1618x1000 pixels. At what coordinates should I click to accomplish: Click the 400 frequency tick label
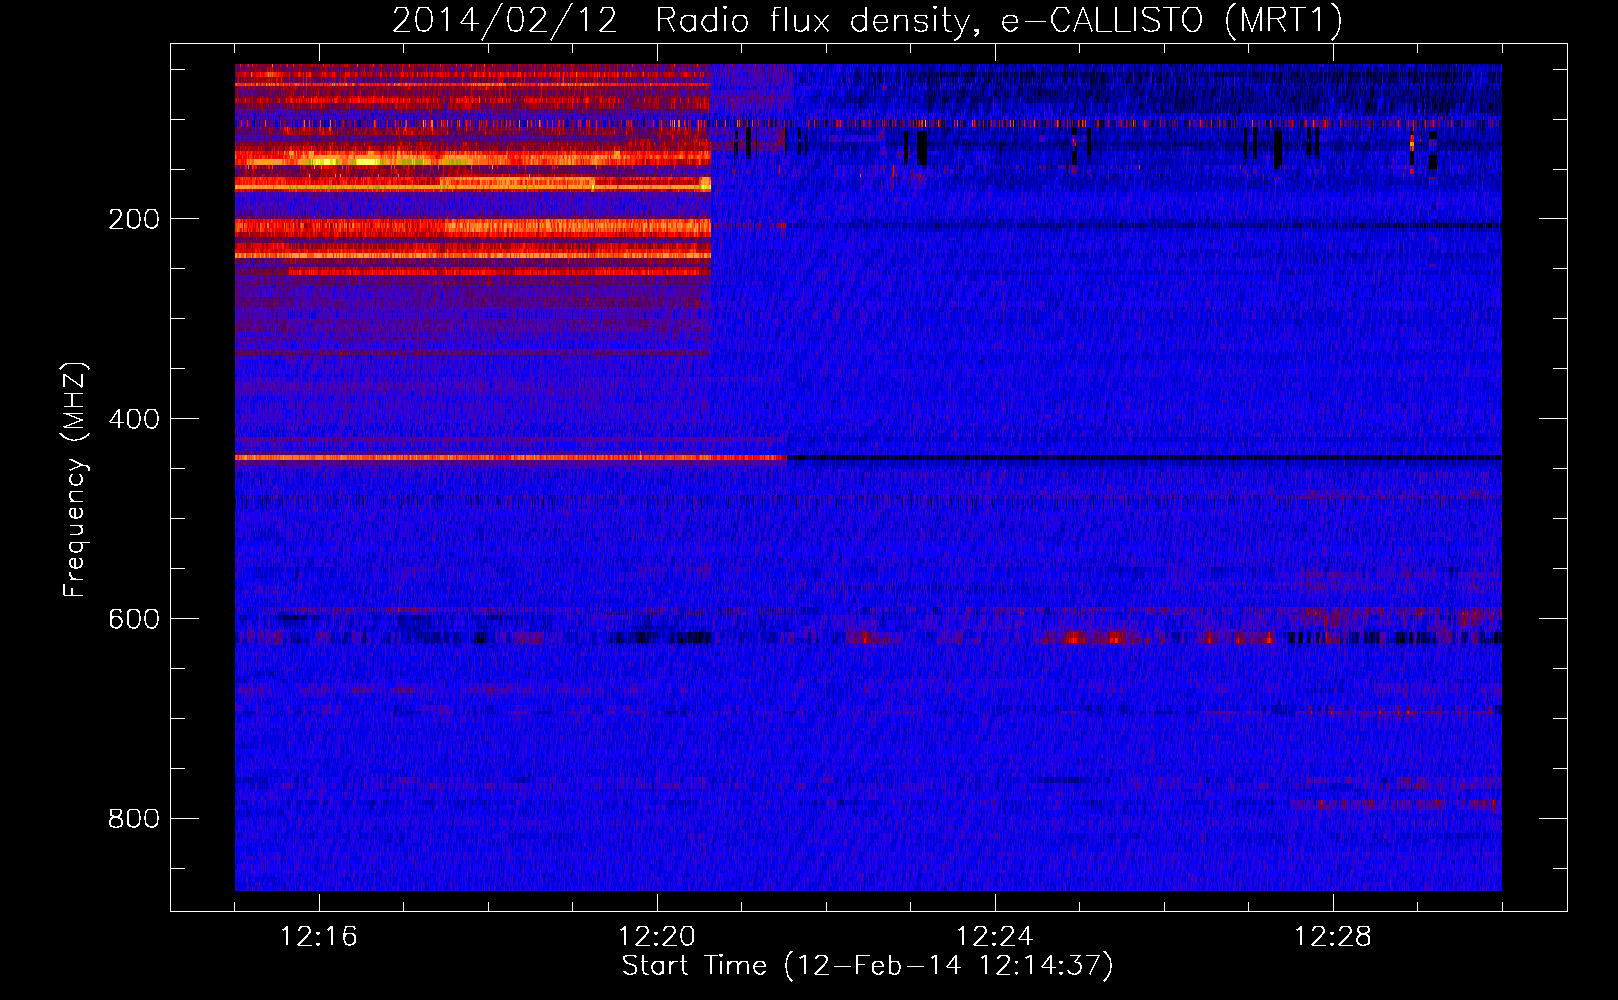pos(134,419)
